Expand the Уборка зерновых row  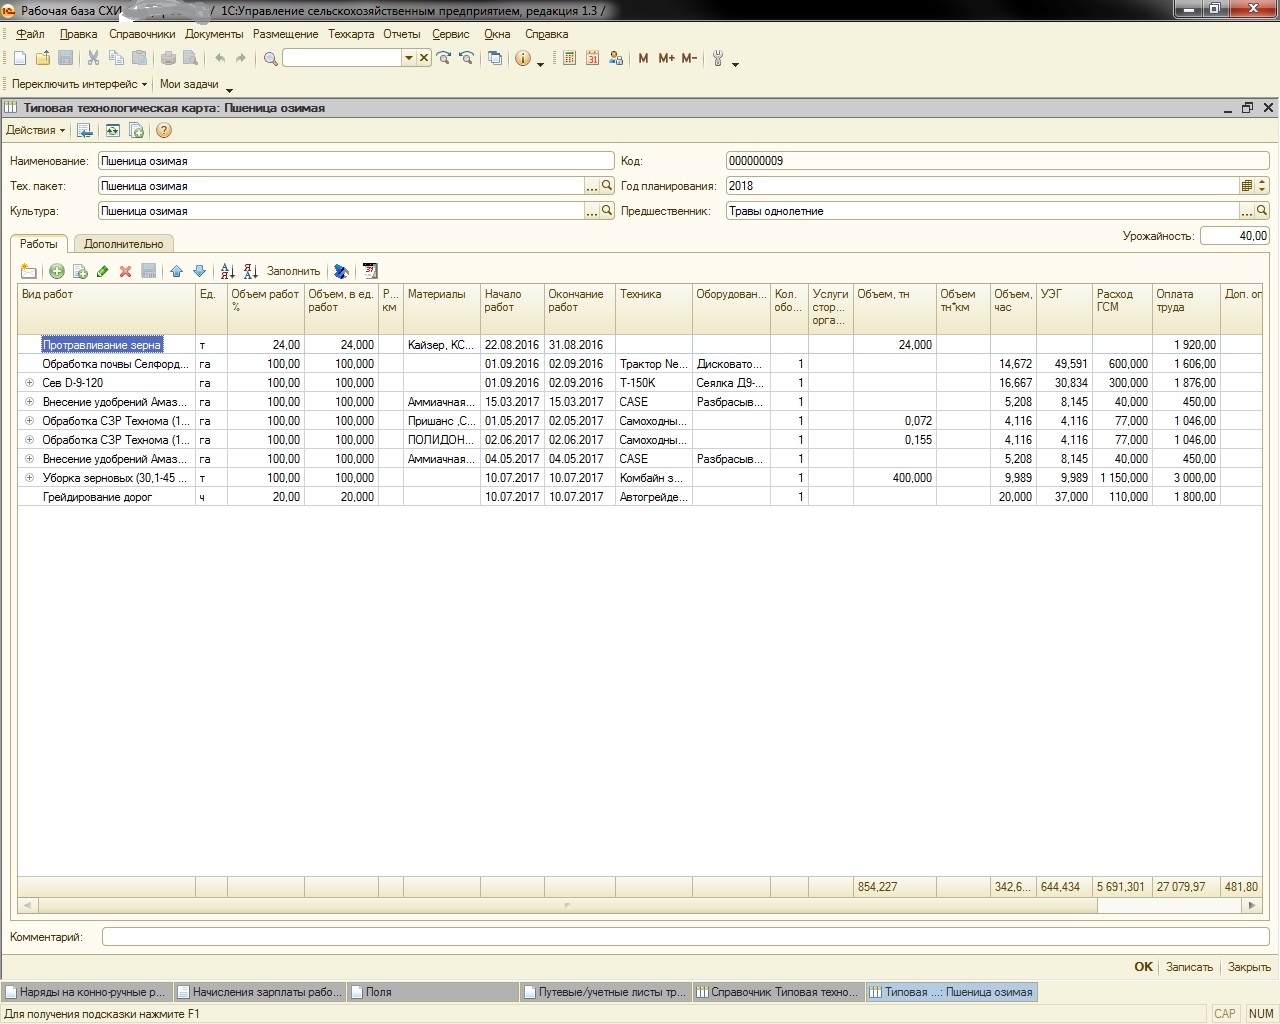pos(29,478)
